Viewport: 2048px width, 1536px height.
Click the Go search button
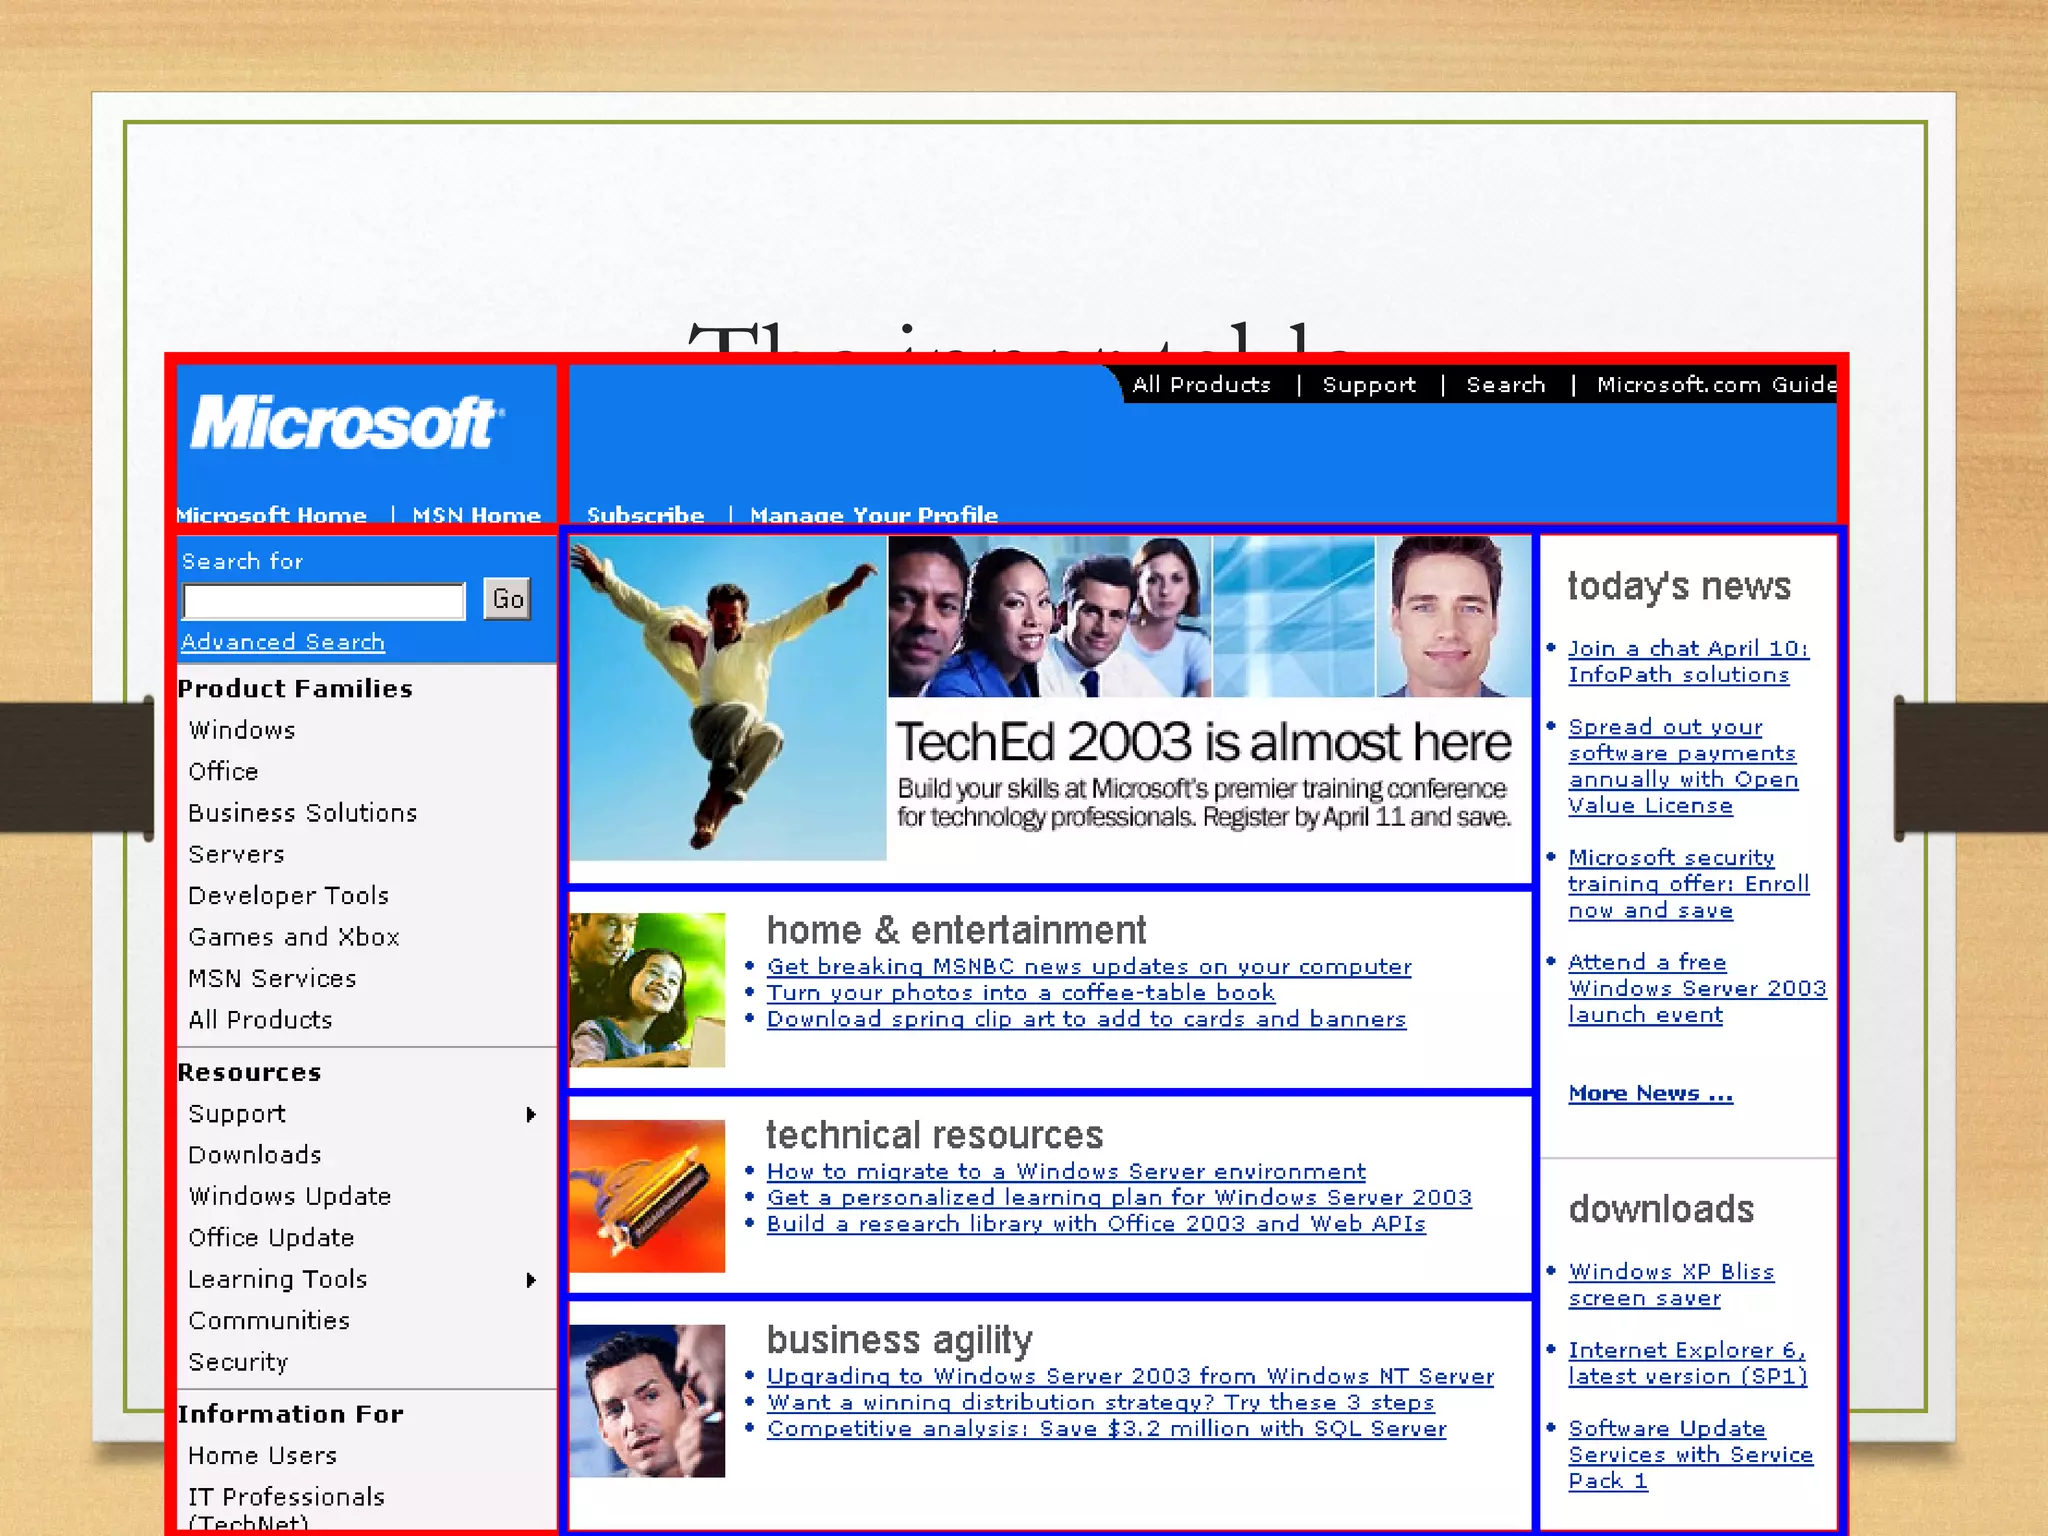pos(507,599)
